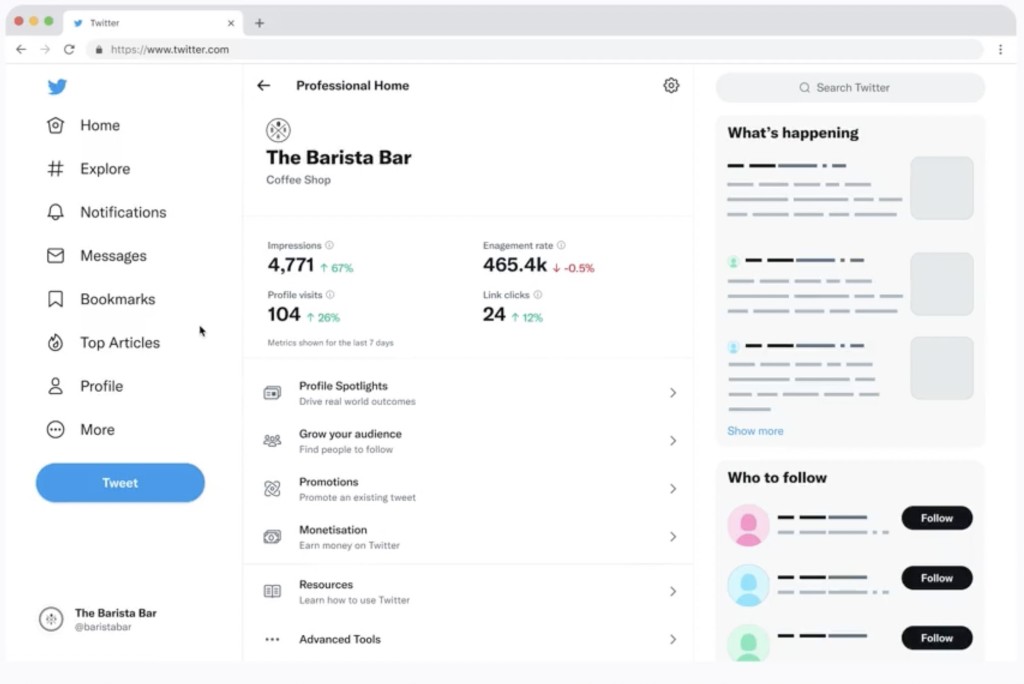
Task: Click the browser reload icon
Action: (x=69, y=49)
